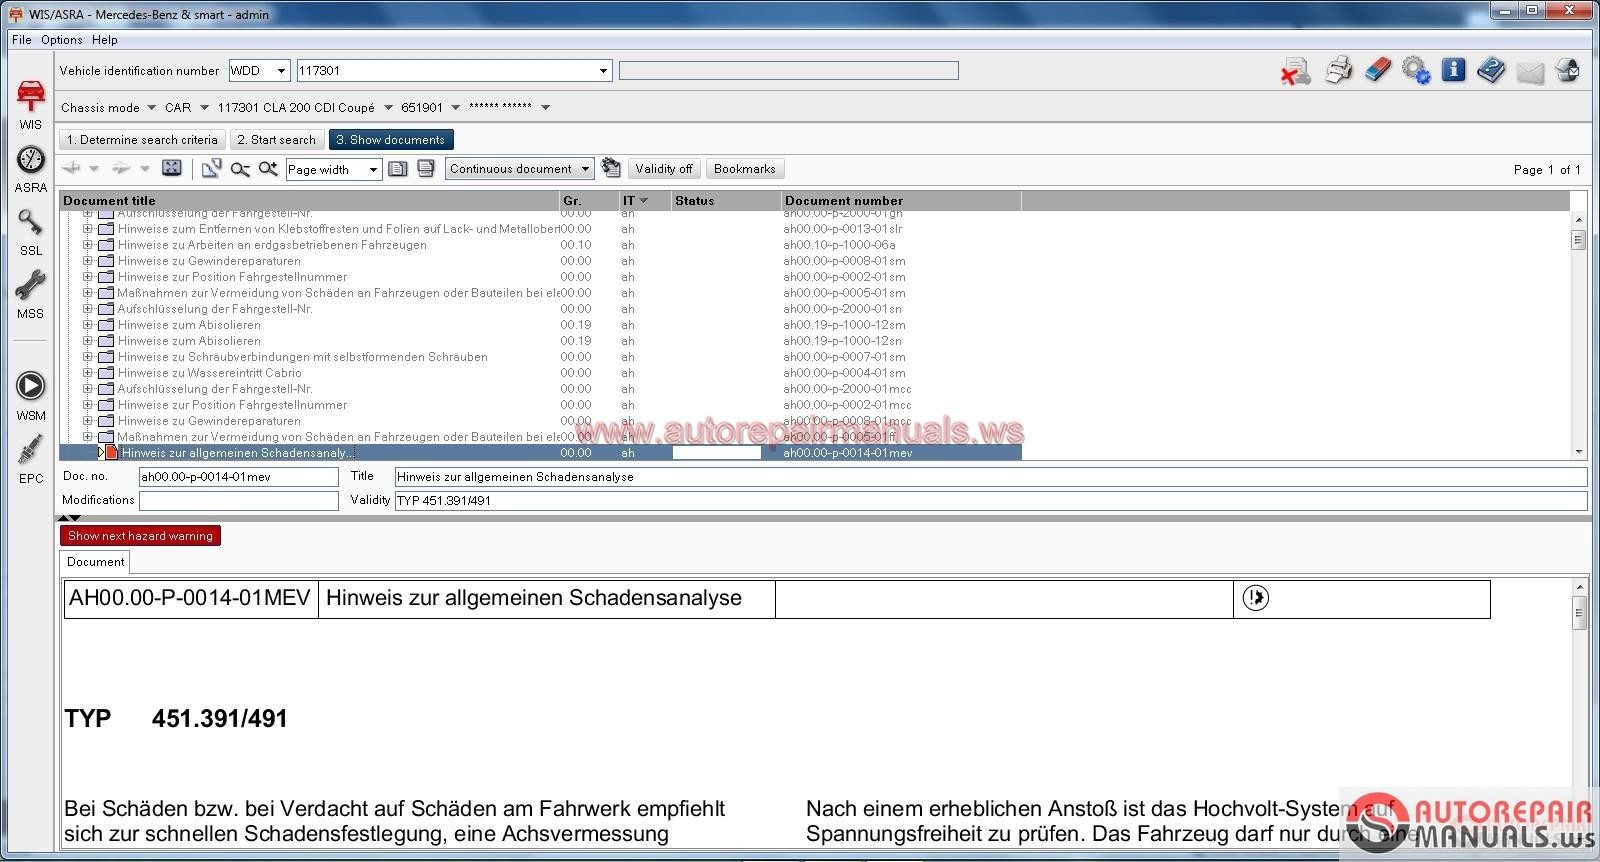Sort by Document number column
The image size is (1600, 862).
(x=901, y=201)
